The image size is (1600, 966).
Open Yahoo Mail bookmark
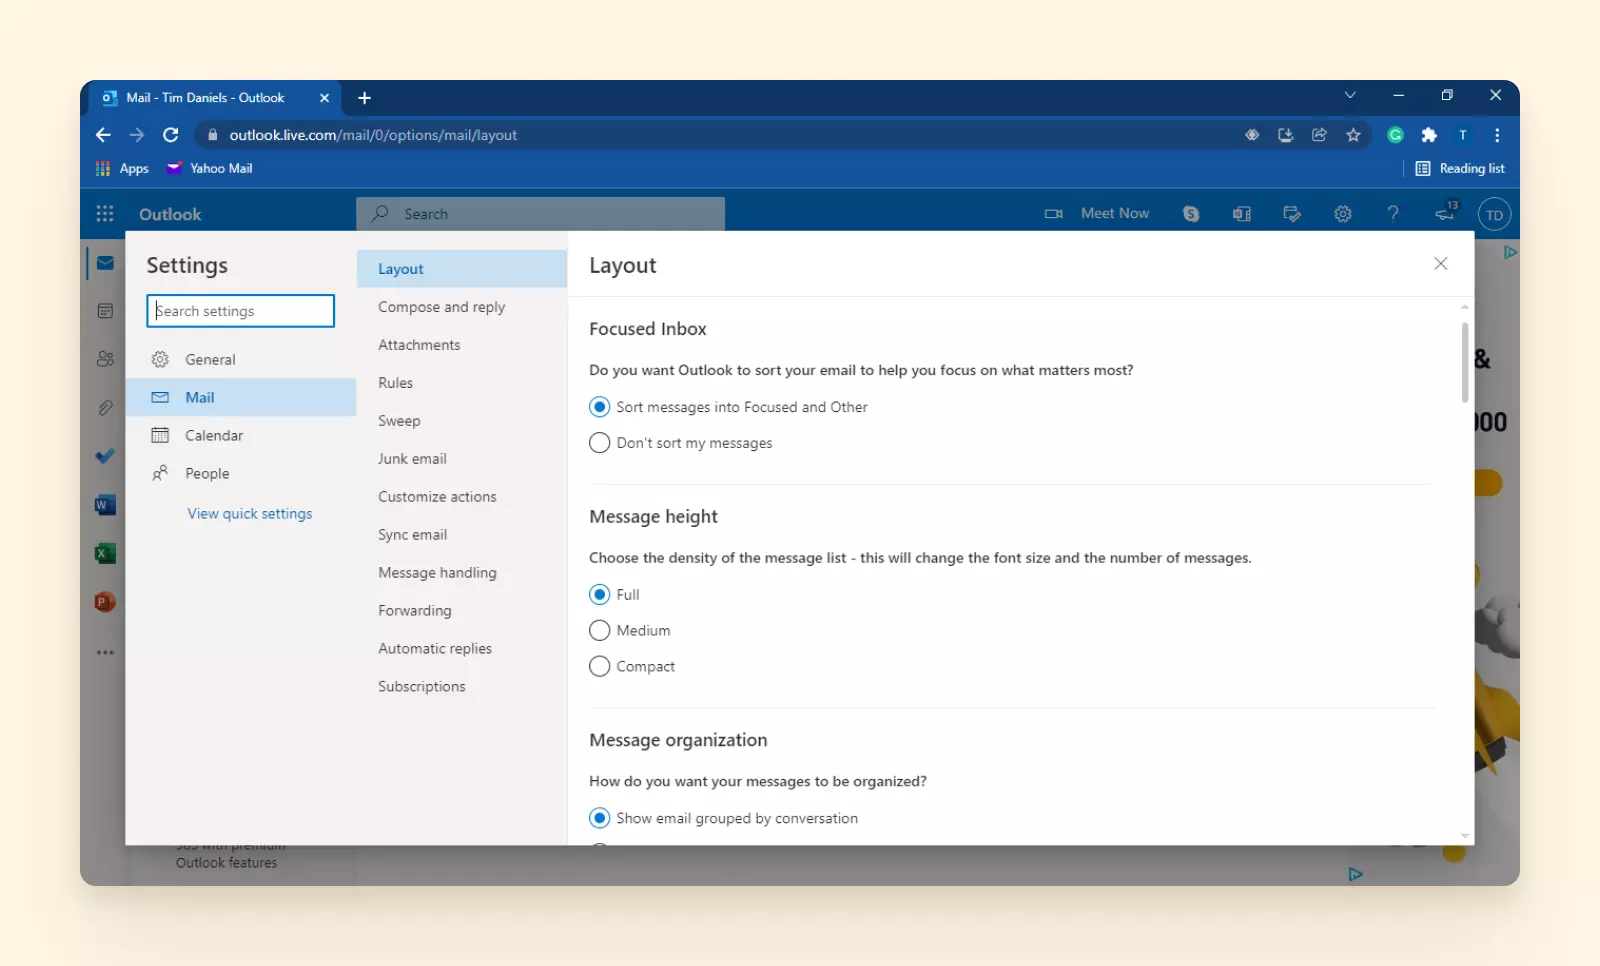click(210, 168)
